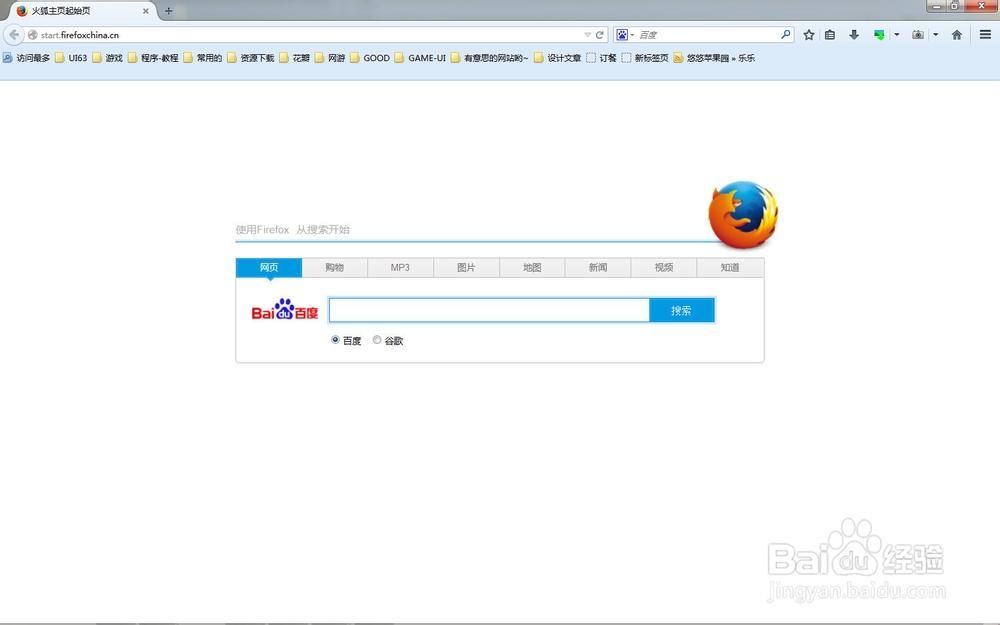Screen dimensions: 1000x625
Task: Open the 设计文章 bookmark folder
Action: 557,58
